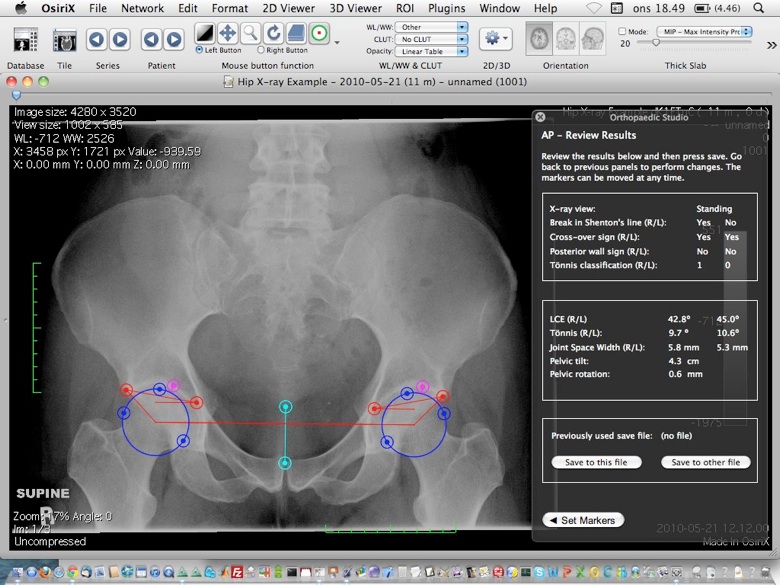Open the Window menu

(x=499, y=8)
